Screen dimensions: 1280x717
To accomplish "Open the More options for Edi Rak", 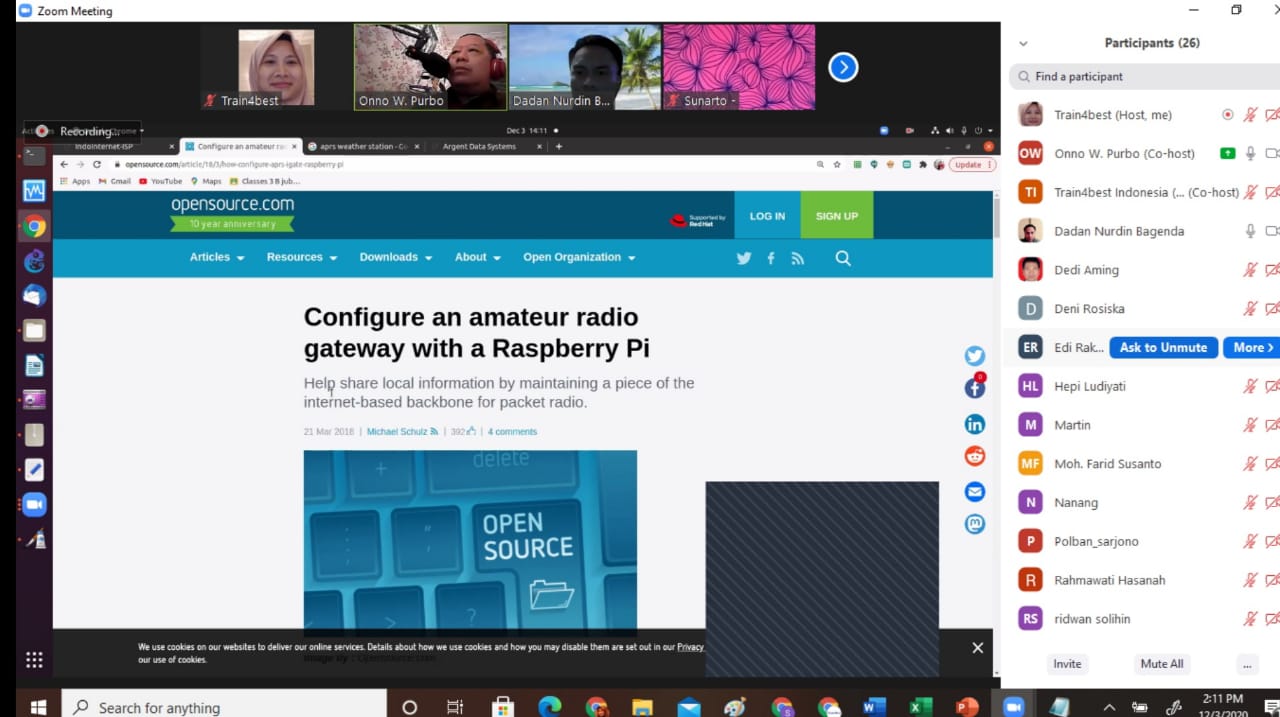I will pyautogui.click(x=1252, y=347).
